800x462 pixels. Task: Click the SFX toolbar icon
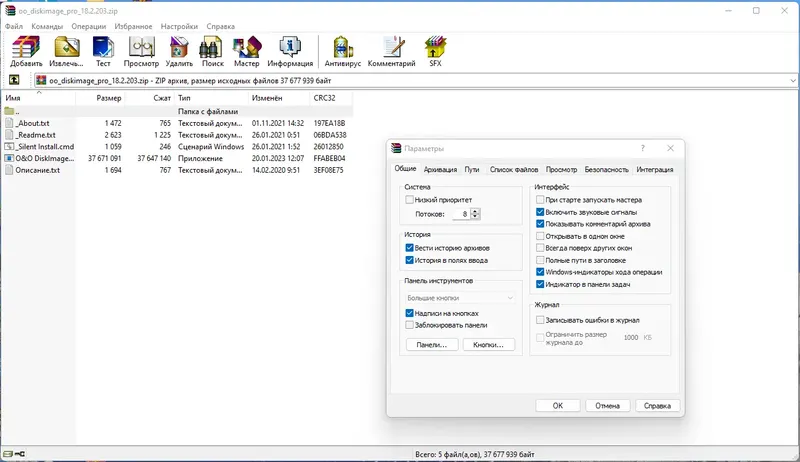(435, 47)
